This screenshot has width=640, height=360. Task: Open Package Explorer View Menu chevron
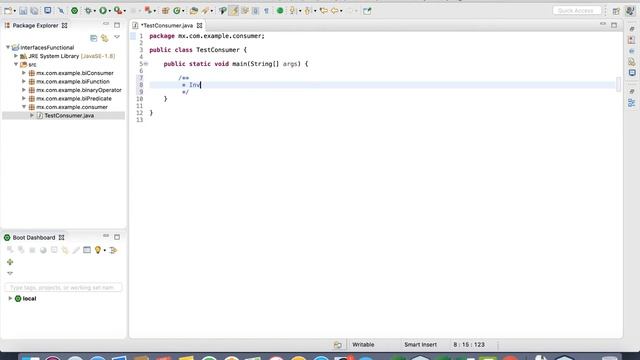point(117,38)
